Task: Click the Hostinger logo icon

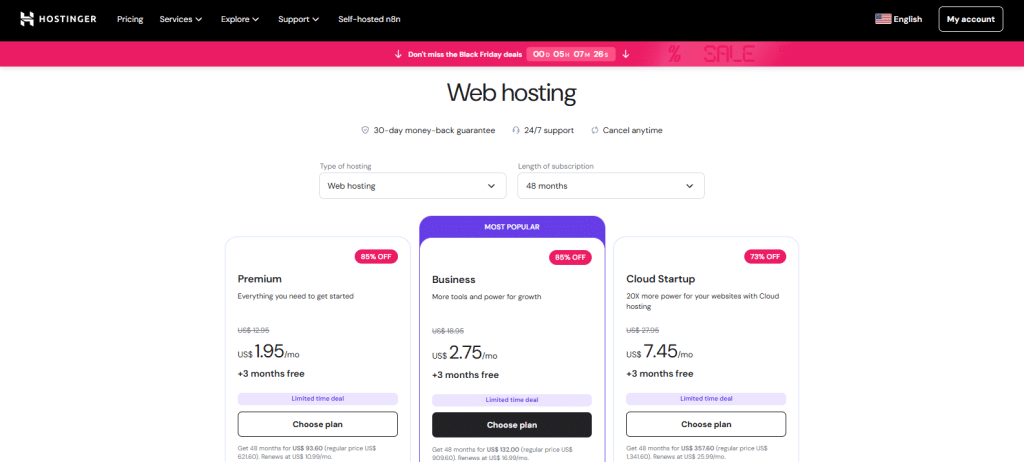Action: [x=27, y=19]
